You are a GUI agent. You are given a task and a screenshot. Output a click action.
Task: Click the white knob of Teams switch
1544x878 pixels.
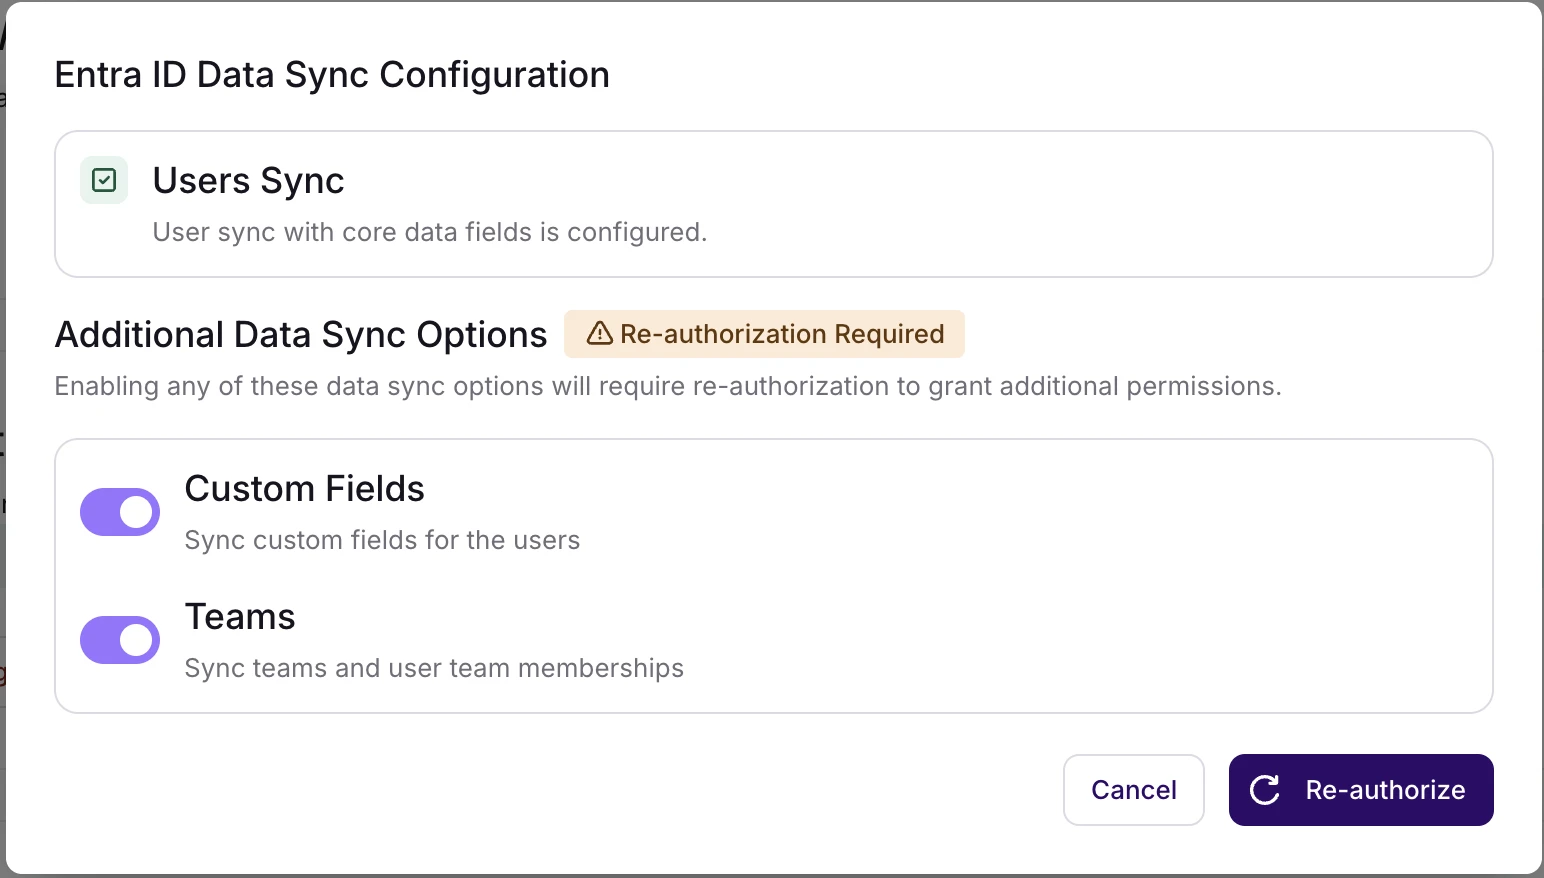pos(137,640)
